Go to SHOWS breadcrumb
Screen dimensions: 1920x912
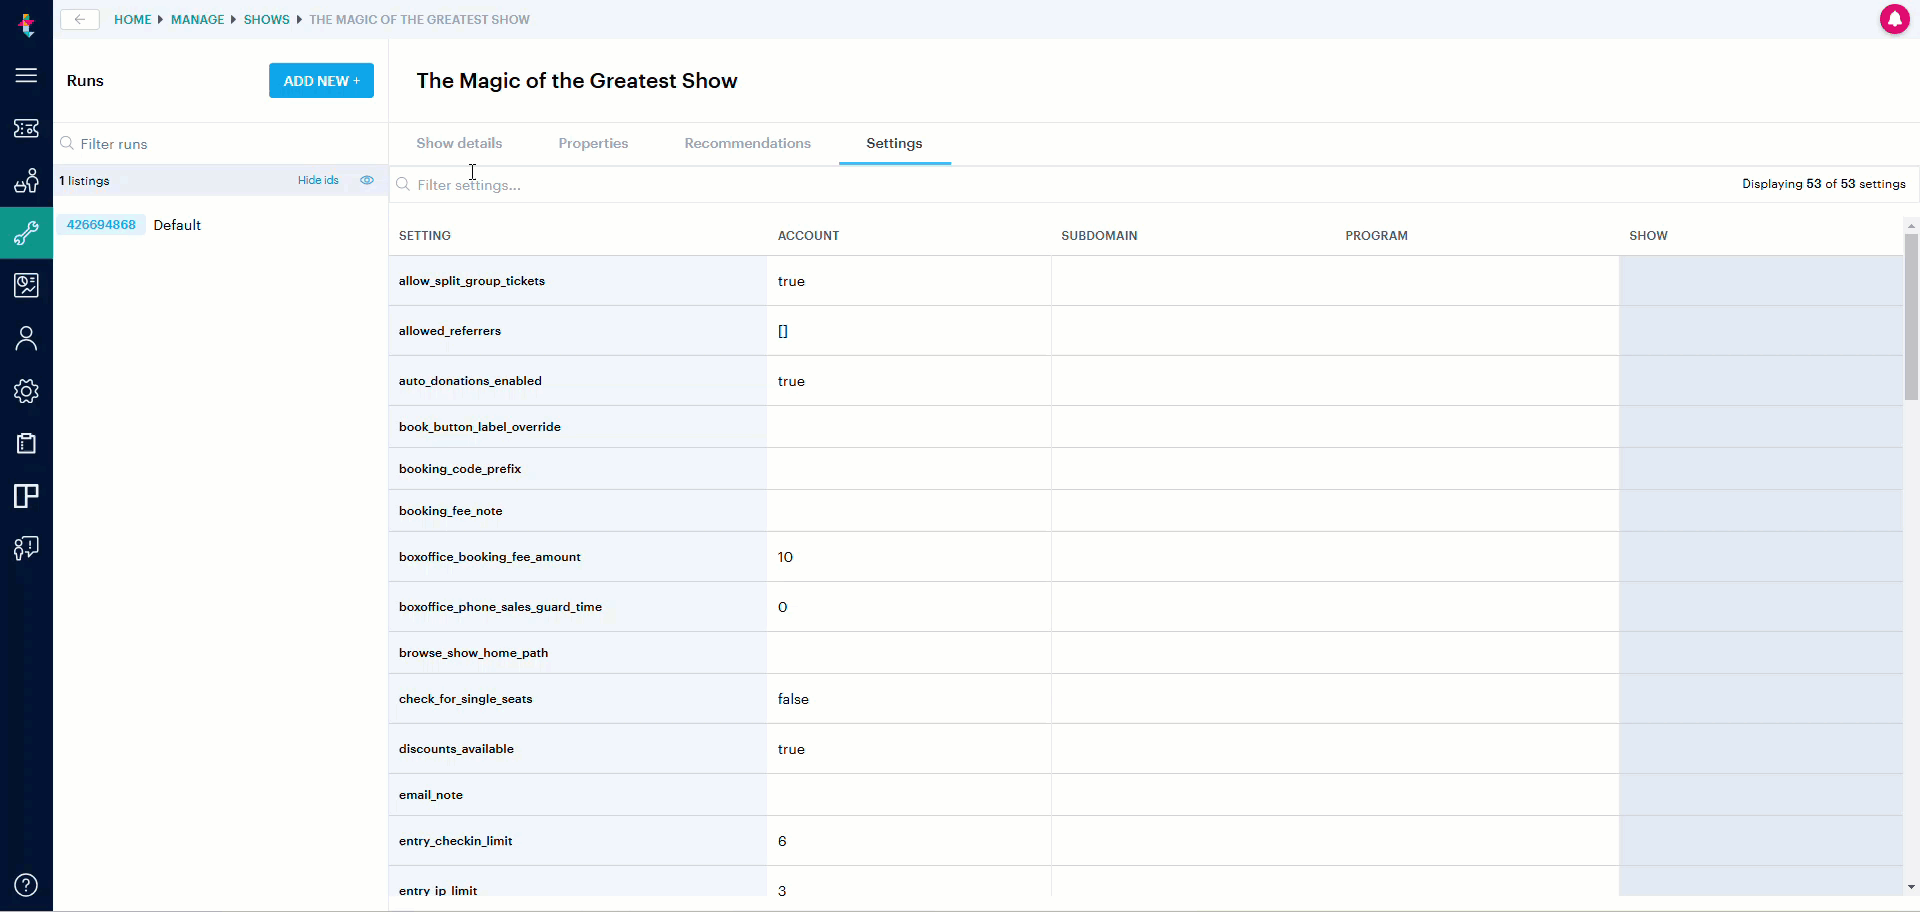coord(266,19)
